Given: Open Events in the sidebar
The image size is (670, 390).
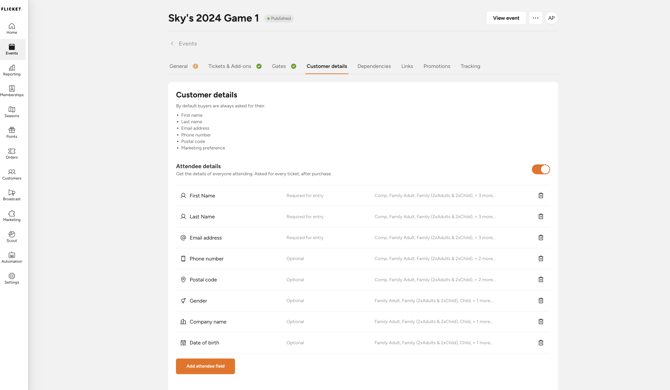Looking at the screenshot, I should (12, 49).
